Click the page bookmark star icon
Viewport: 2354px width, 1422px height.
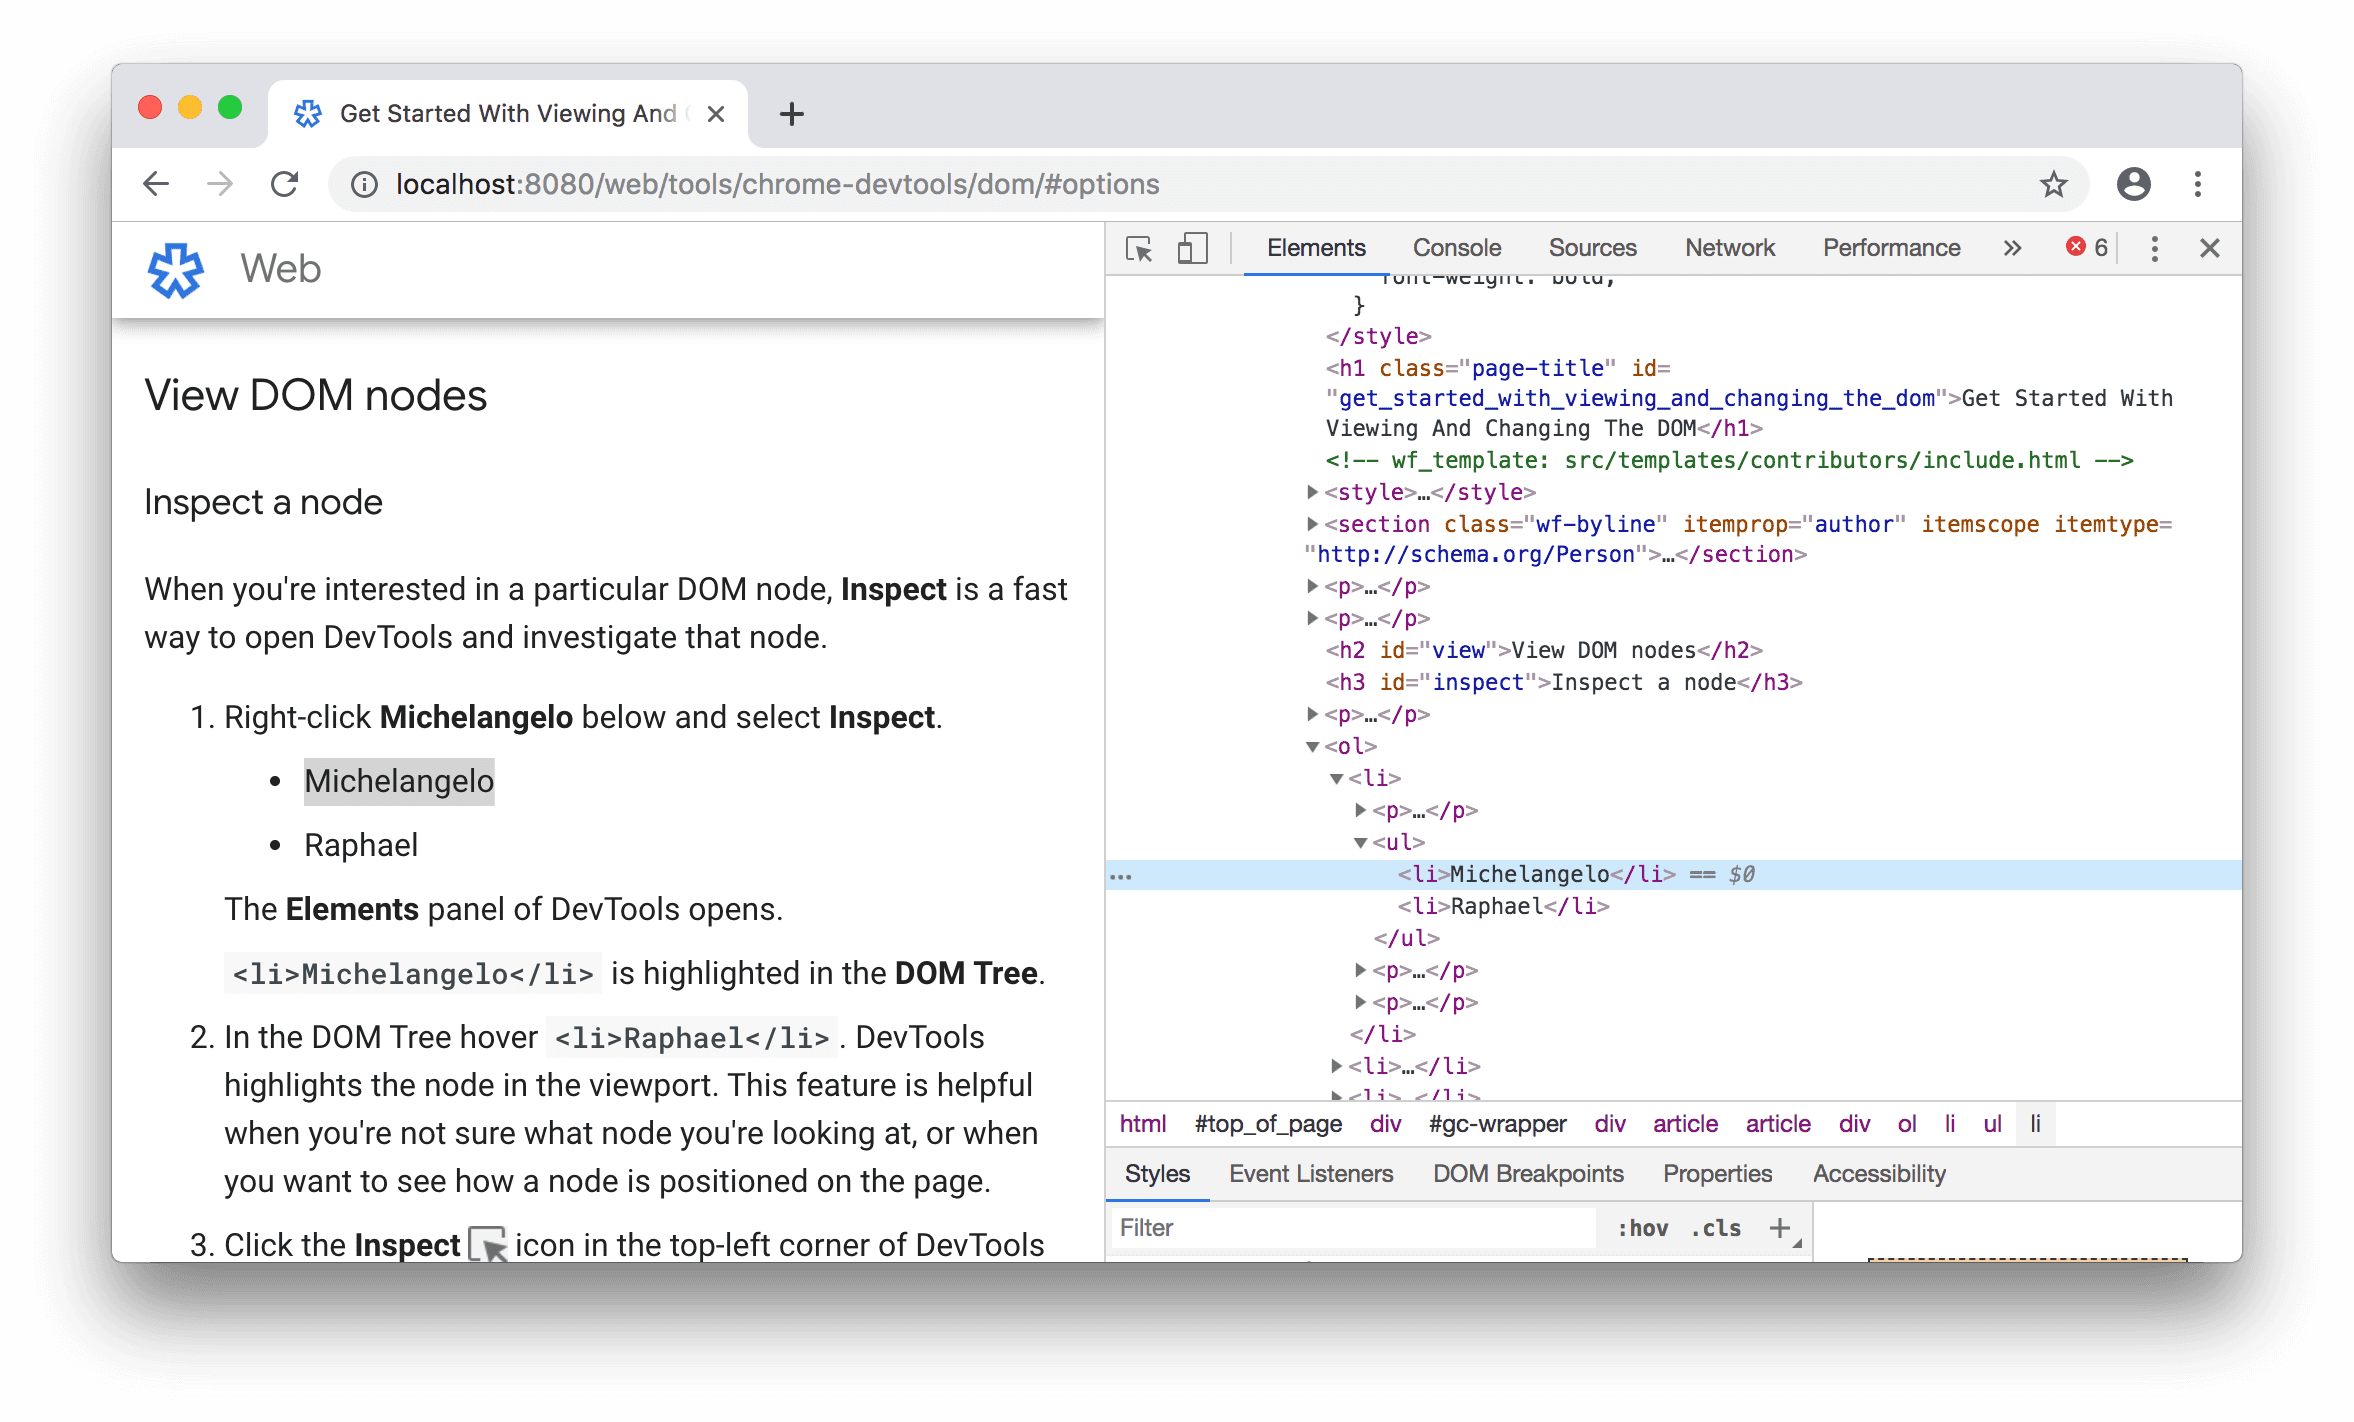(x=2053, y=185)
